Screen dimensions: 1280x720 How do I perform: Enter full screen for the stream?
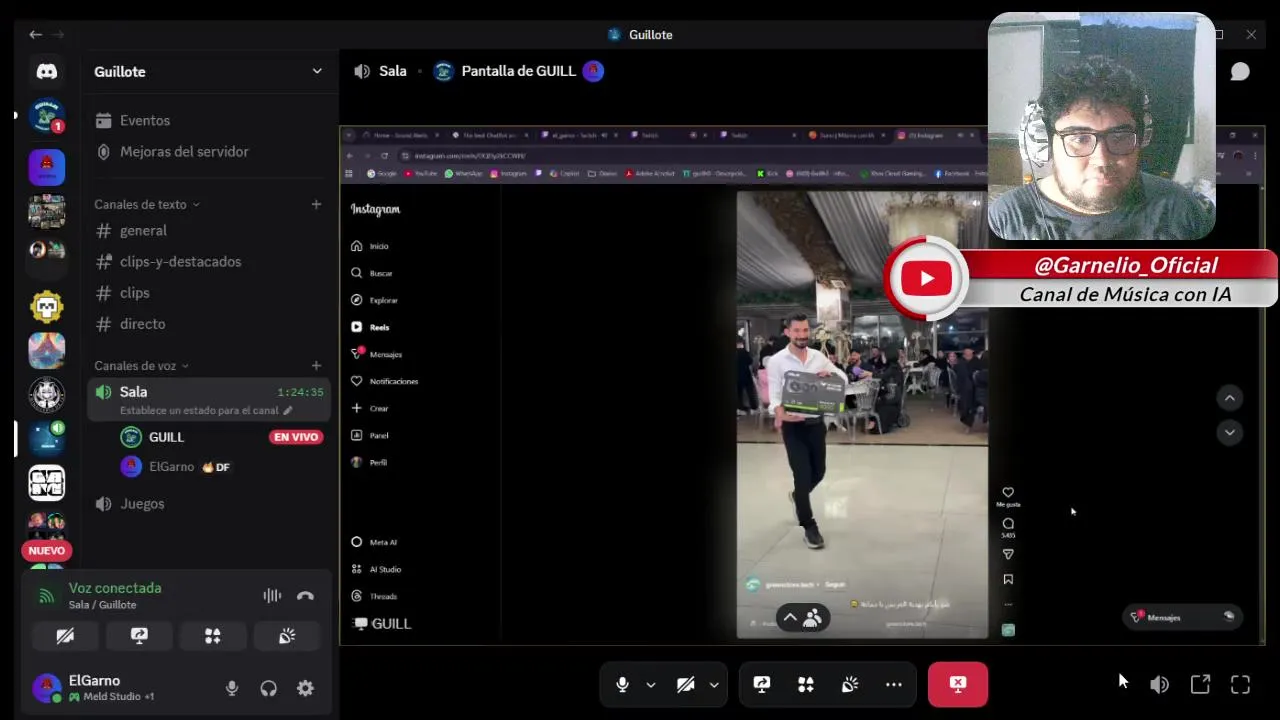coord(1240,685)
